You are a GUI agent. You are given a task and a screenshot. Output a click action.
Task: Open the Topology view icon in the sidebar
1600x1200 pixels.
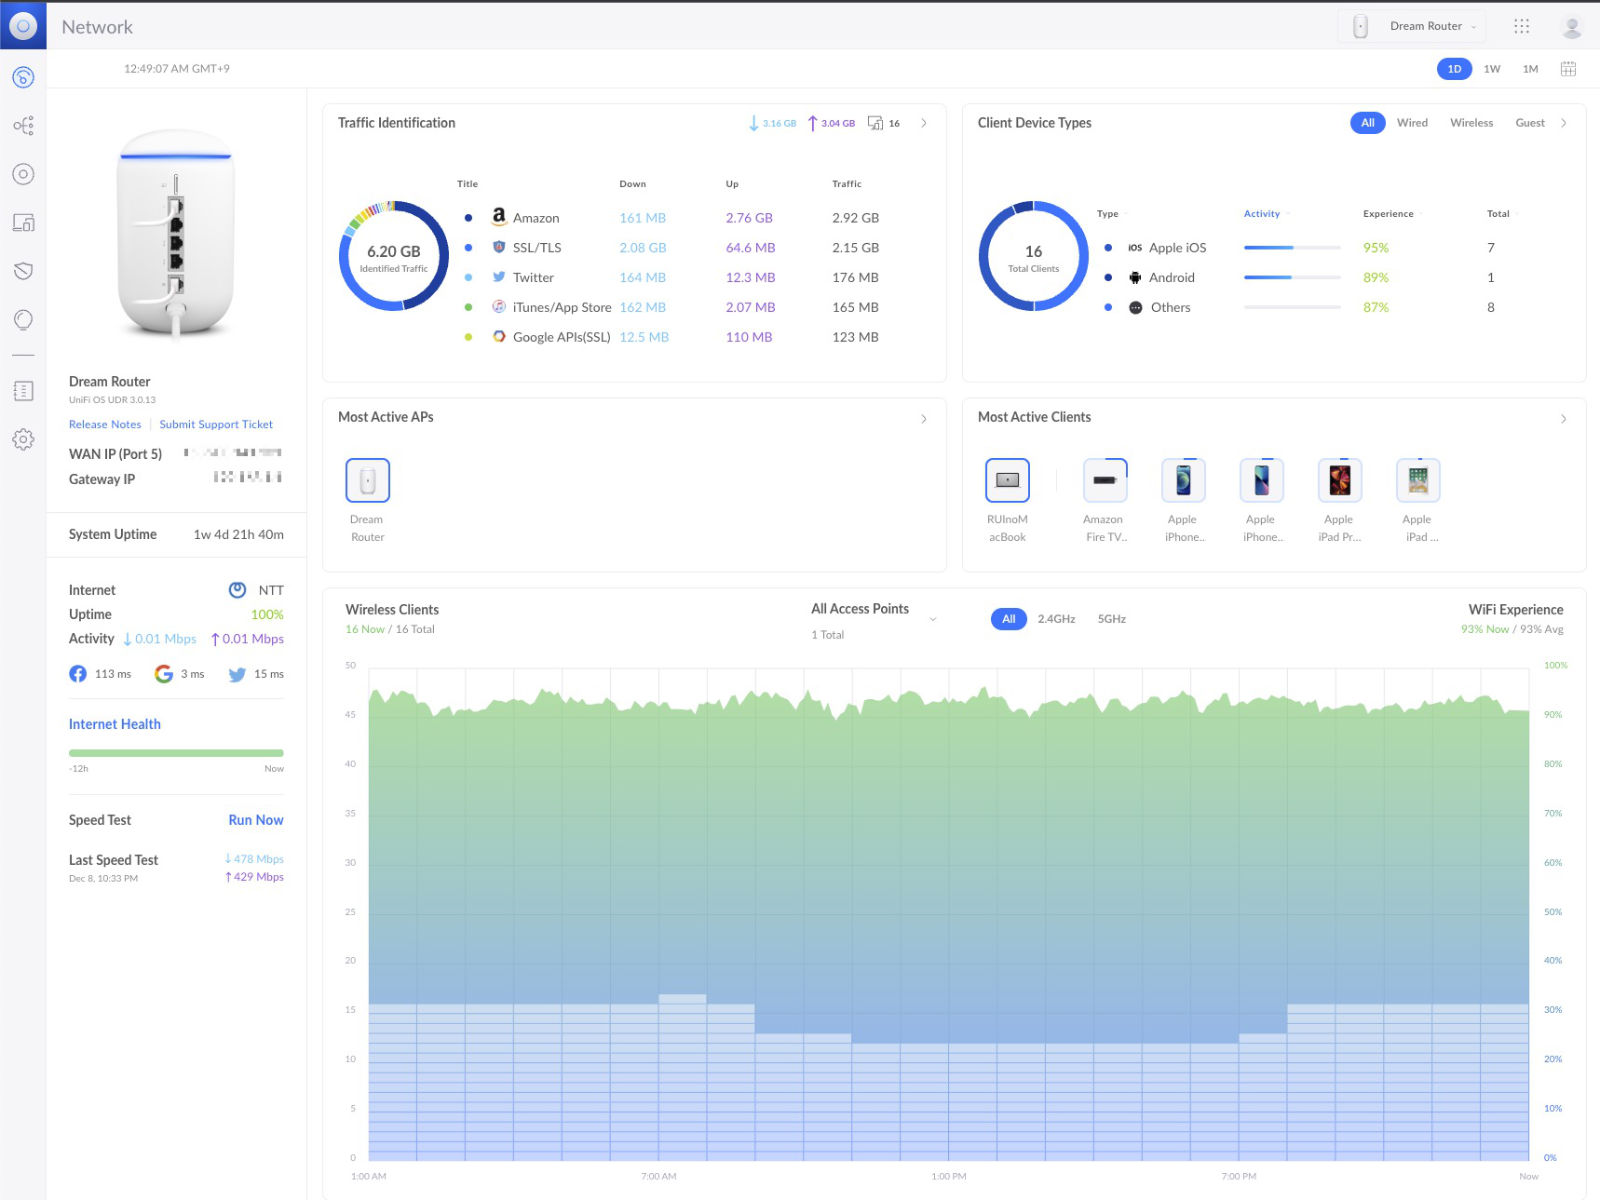pyautogui.click(x=23, y=125)
